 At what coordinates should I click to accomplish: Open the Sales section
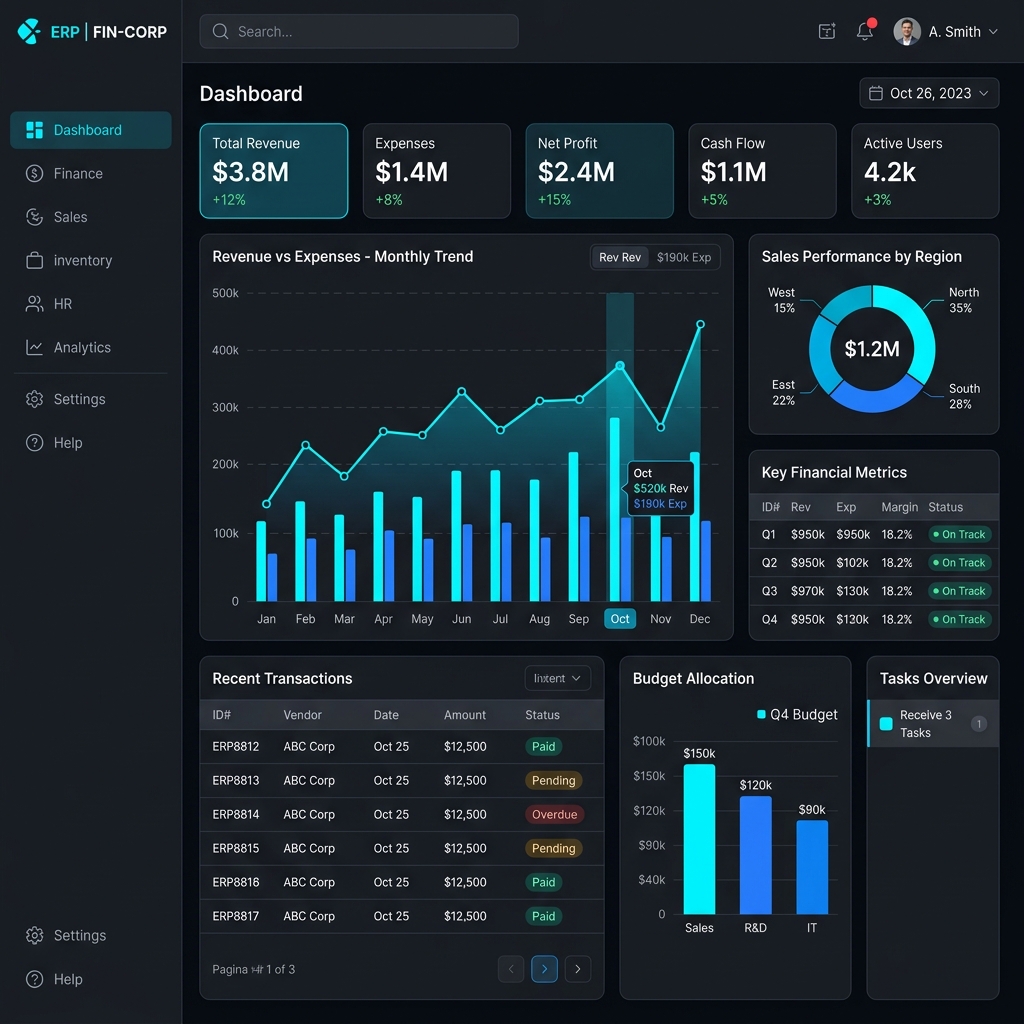click(91, 217)
